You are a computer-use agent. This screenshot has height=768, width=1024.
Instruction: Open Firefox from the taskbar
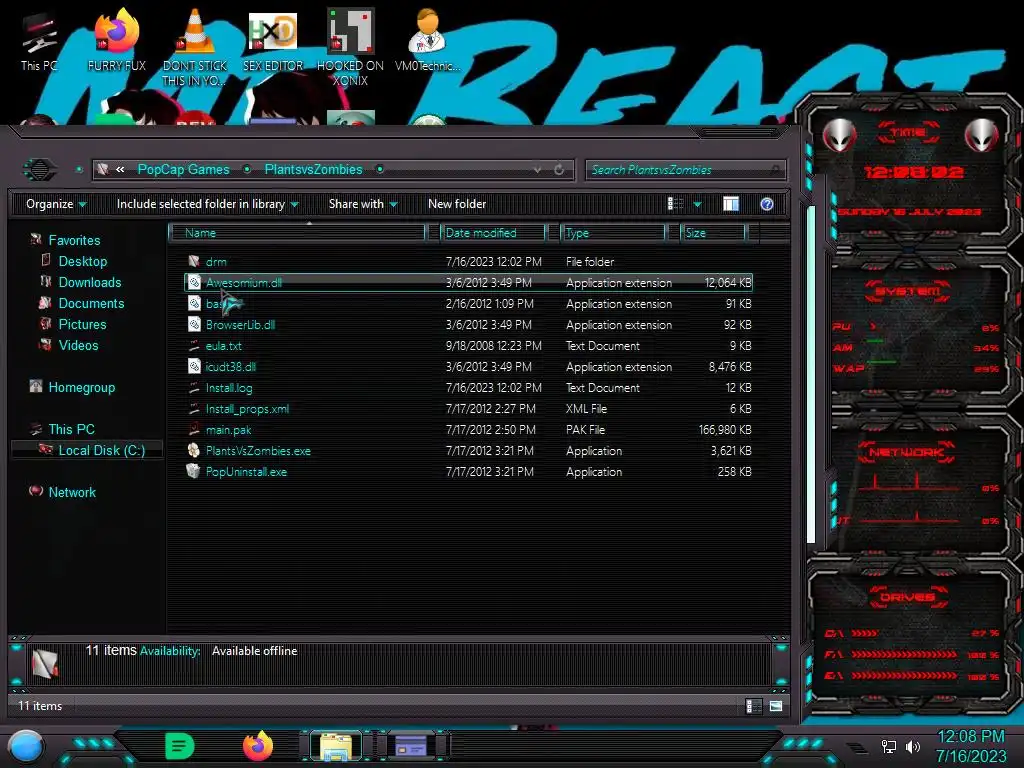click(x=258, y=746)
